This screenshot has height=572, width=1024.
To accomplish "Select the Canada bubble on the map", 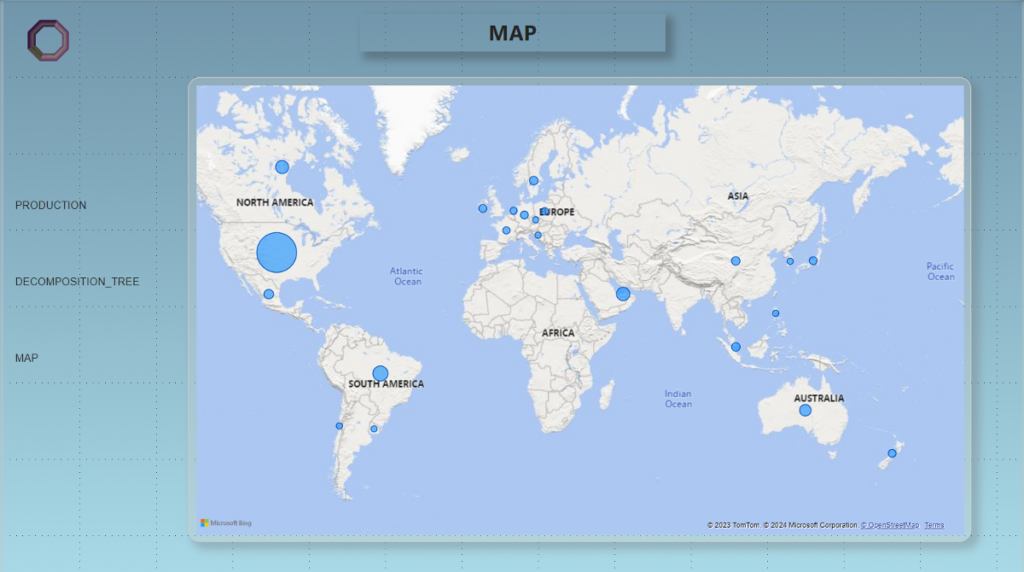I will pyautogui.click(x=282, y=167).
